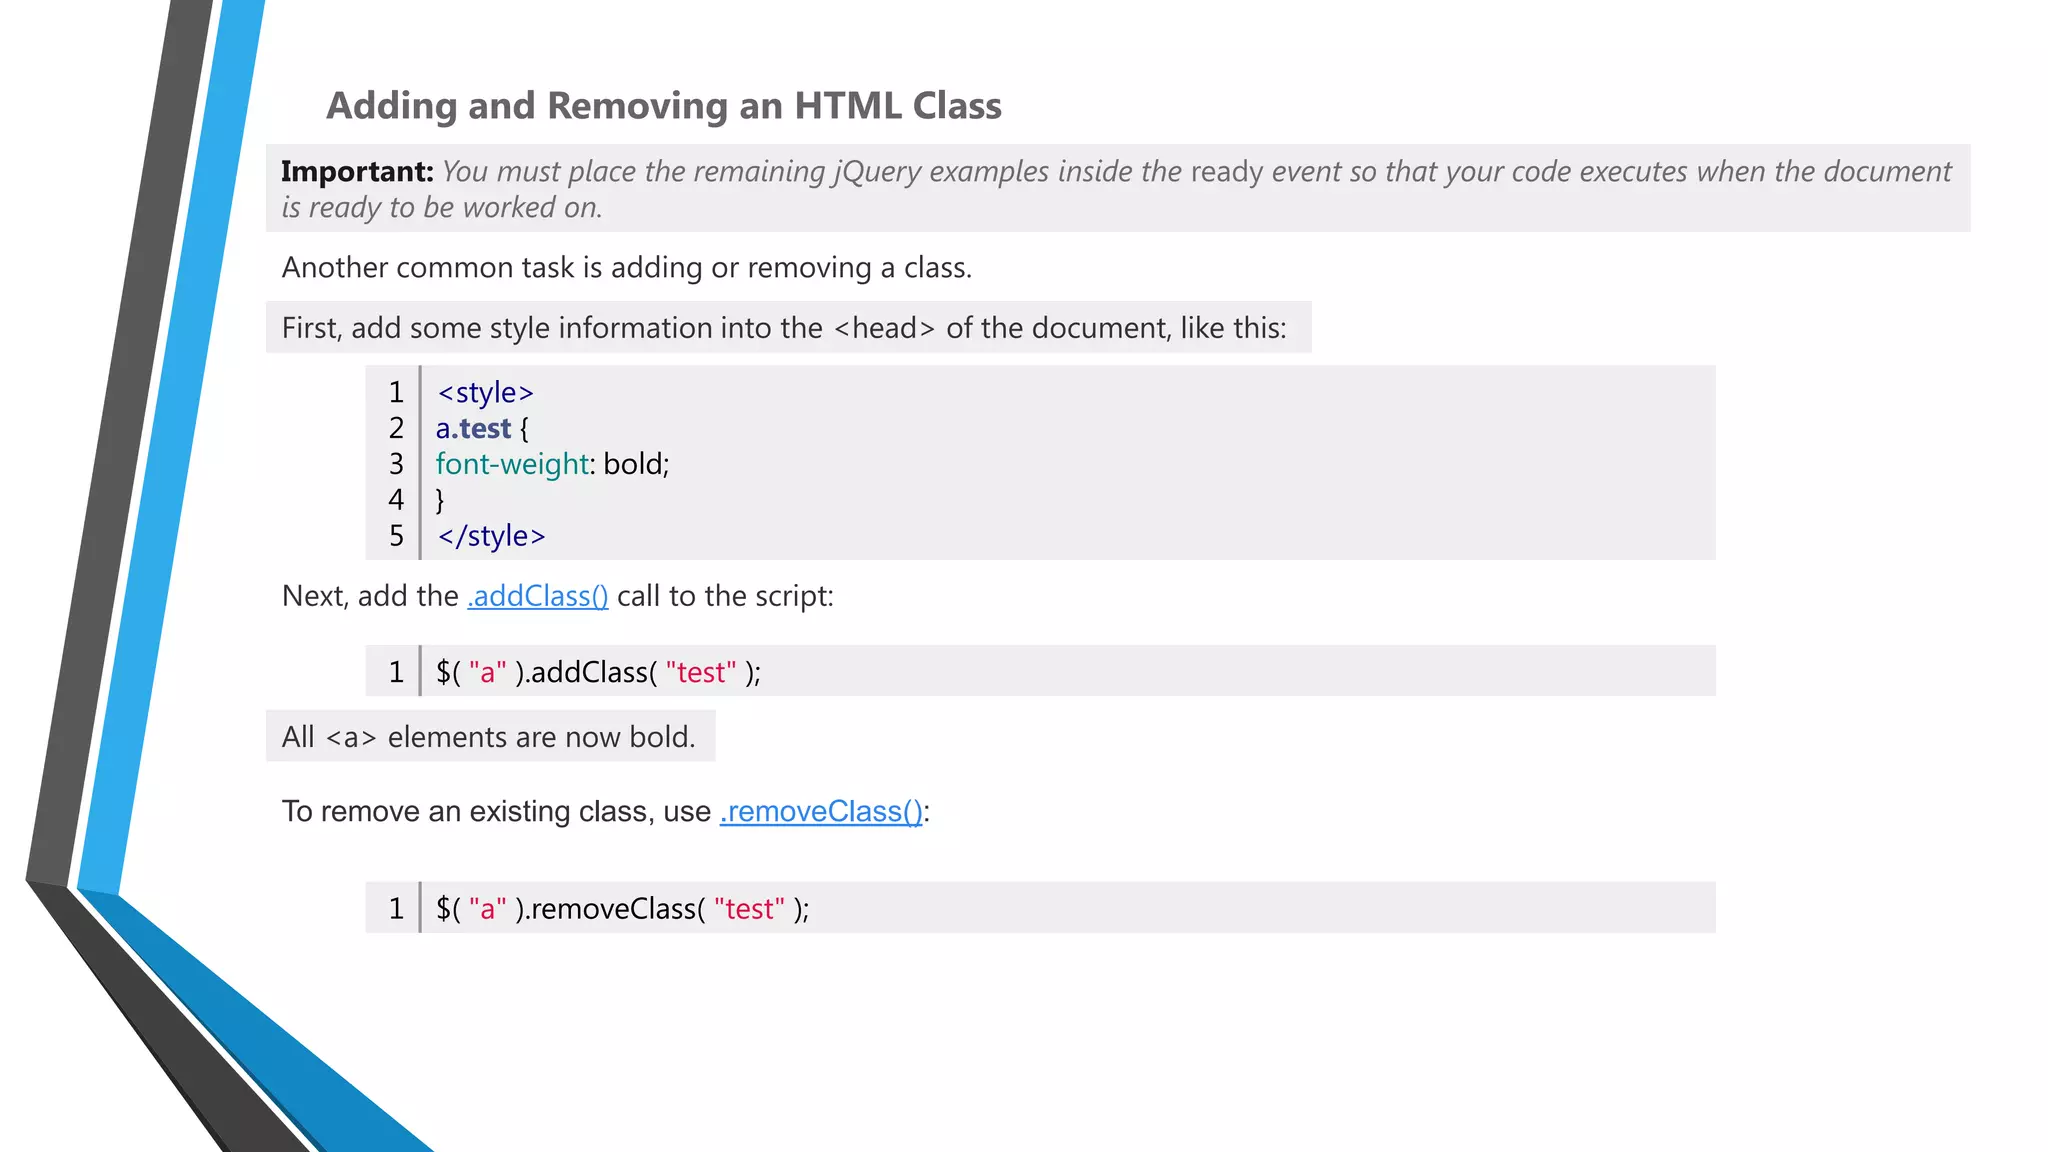The width and height of the screenshot is (2048, 1152).
Task: Open the .removeClass() hyperlink
Action: click(821, 811)
